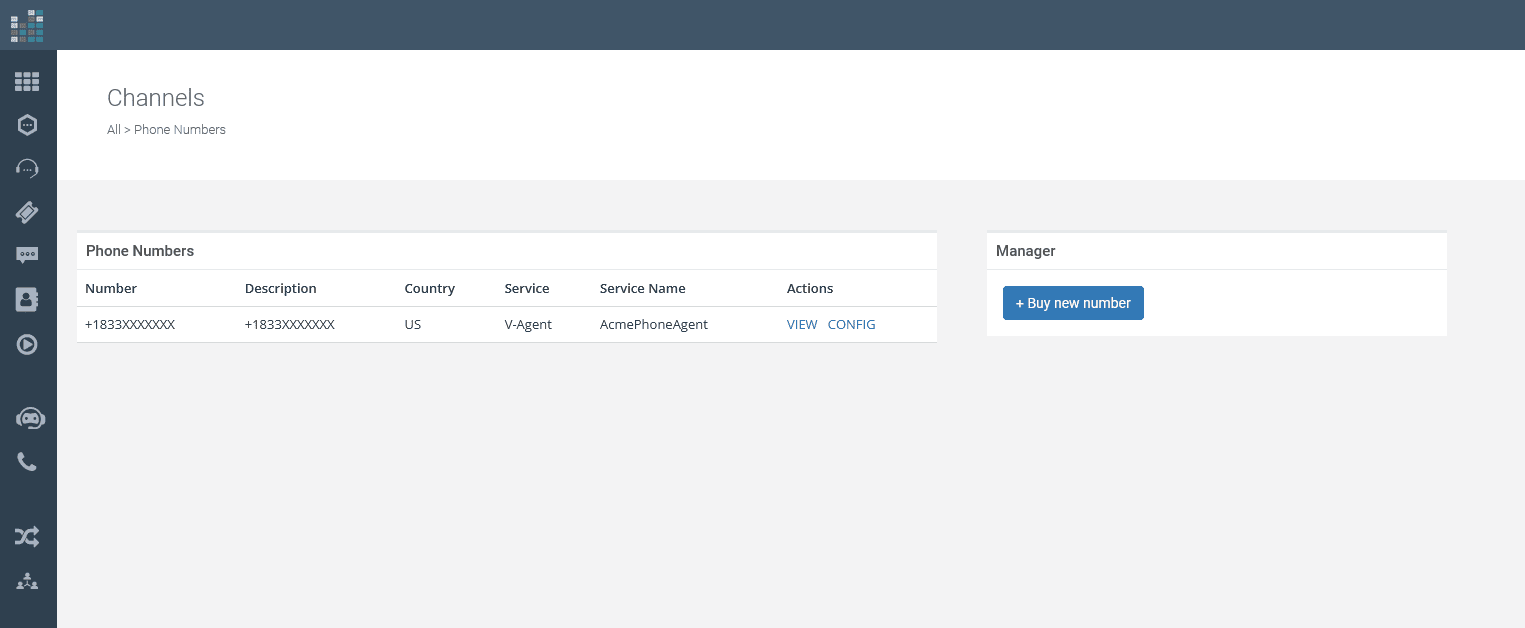Viewport: 1525px width, 628px height.
Task: Open the ticket icon in sidebar
Action: coord(27,212)
